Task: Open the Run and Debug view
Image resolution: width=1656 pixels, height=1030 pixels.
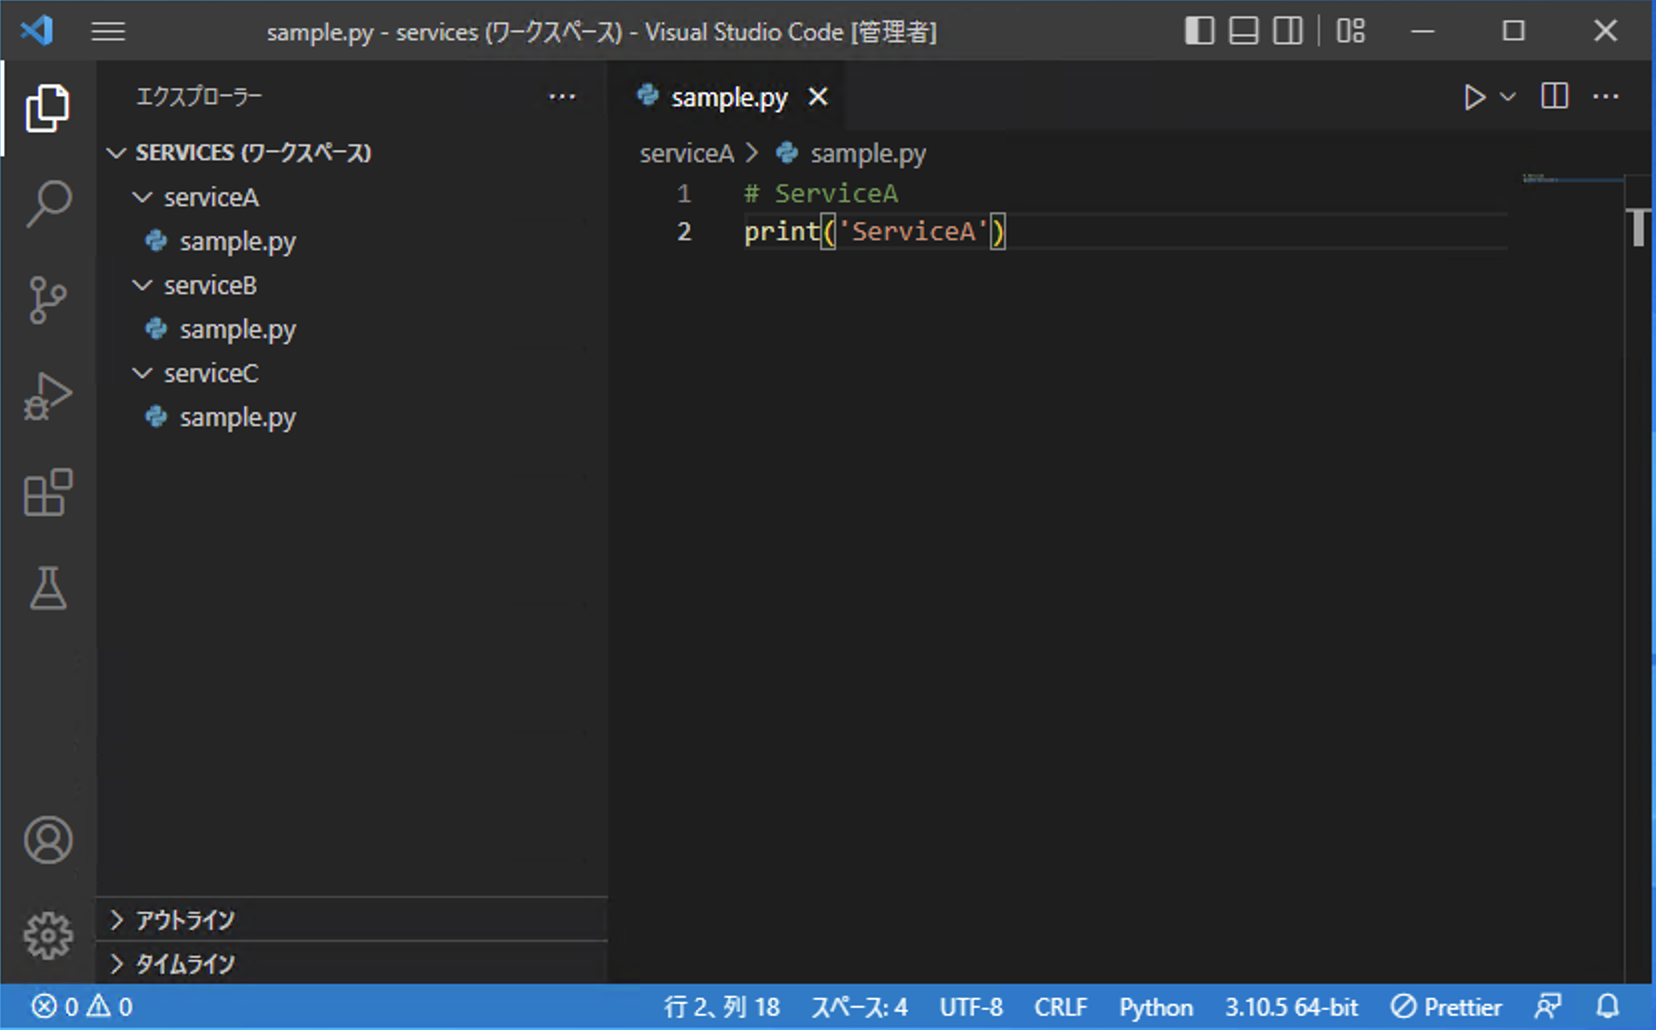Action: click(47, 395)
